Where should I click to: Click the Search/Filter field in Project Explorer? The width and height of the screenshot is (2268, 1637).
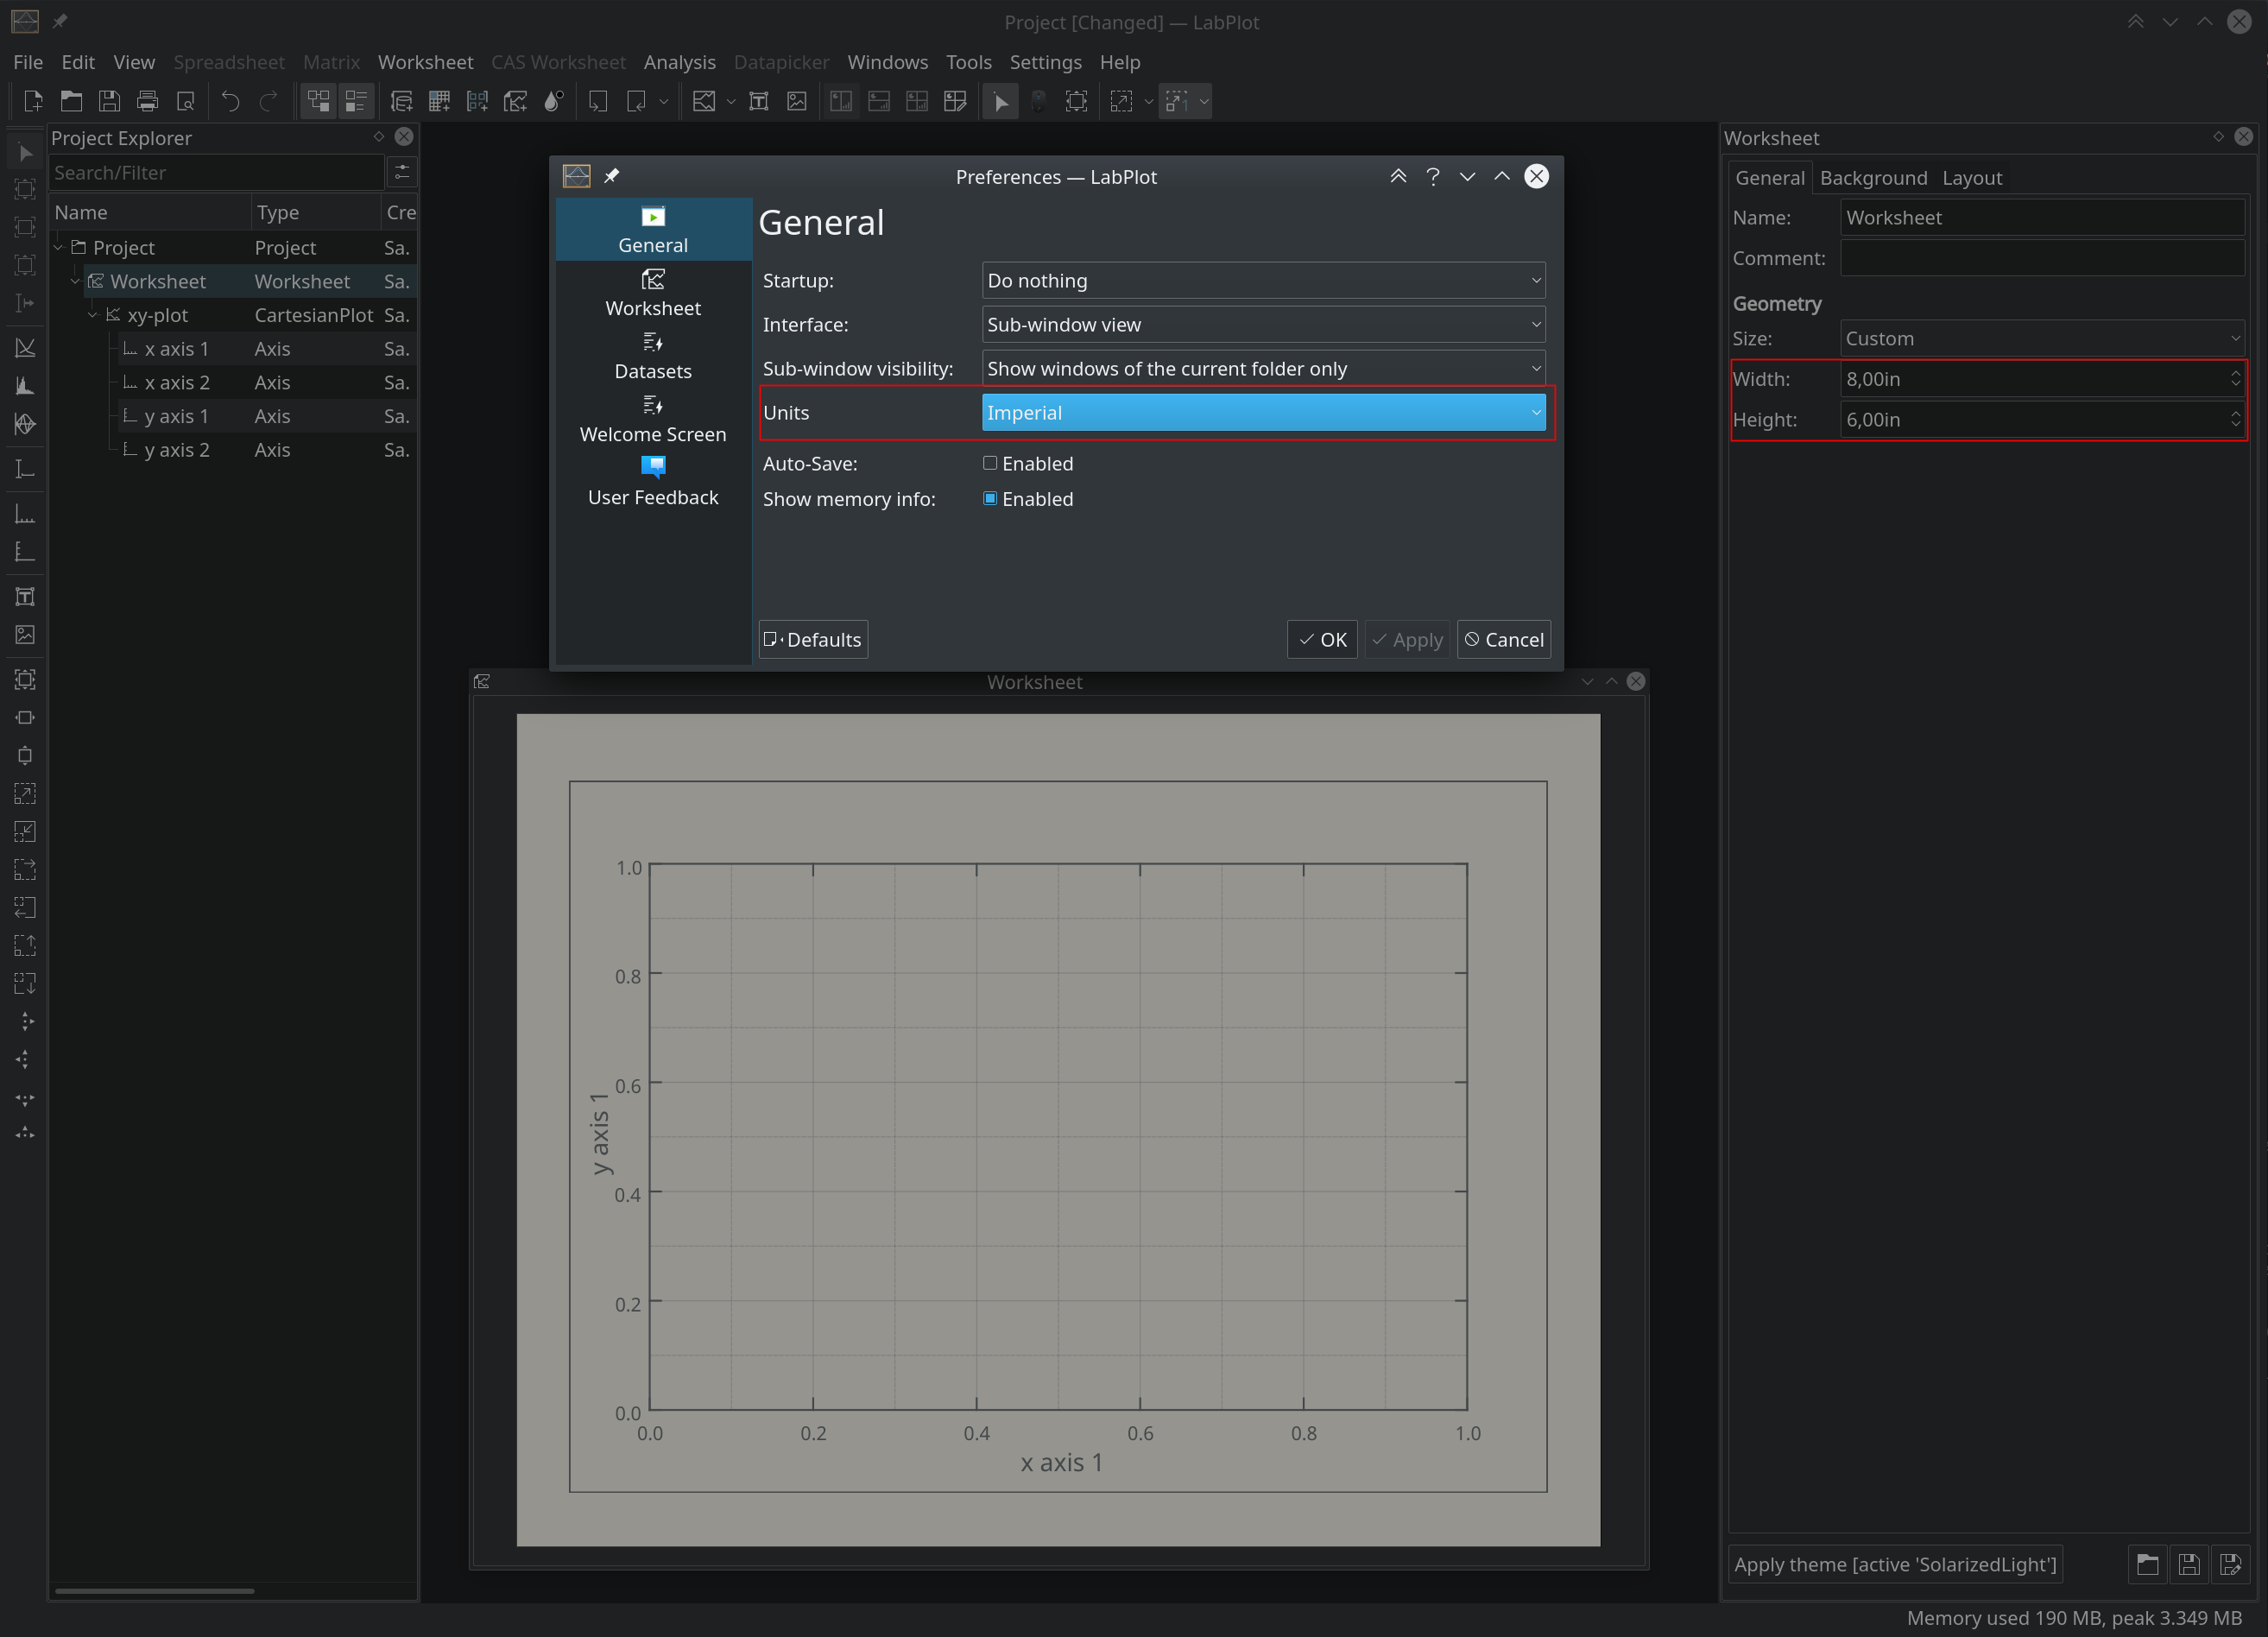pyautogui.click(x=215, y=173)
